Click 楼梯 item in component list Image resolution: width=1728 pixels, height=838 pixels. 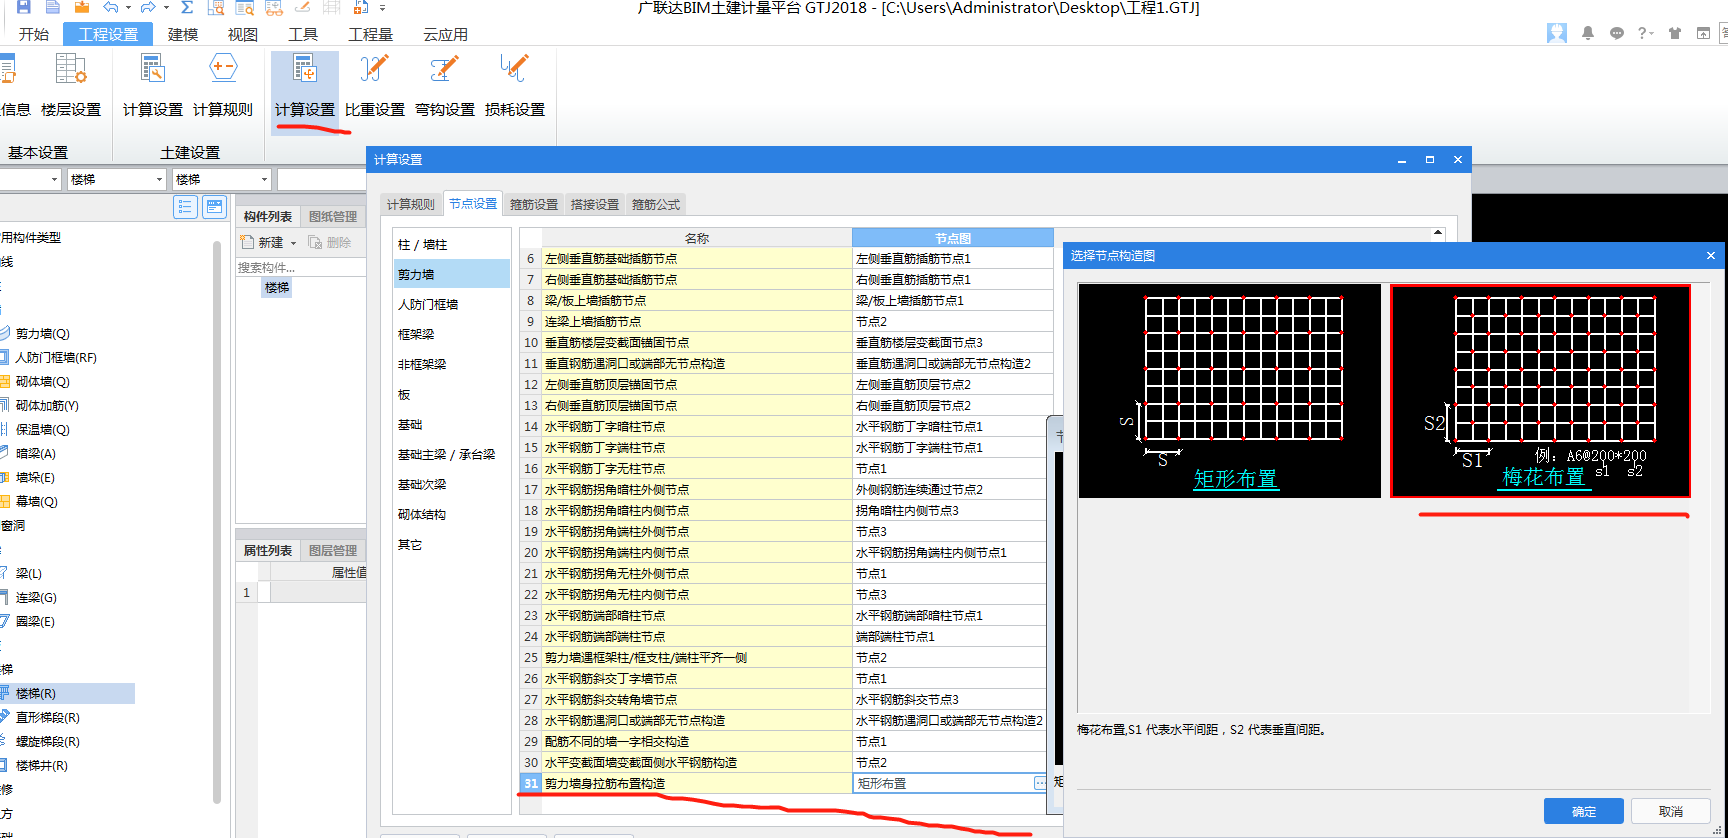[277, 287]
